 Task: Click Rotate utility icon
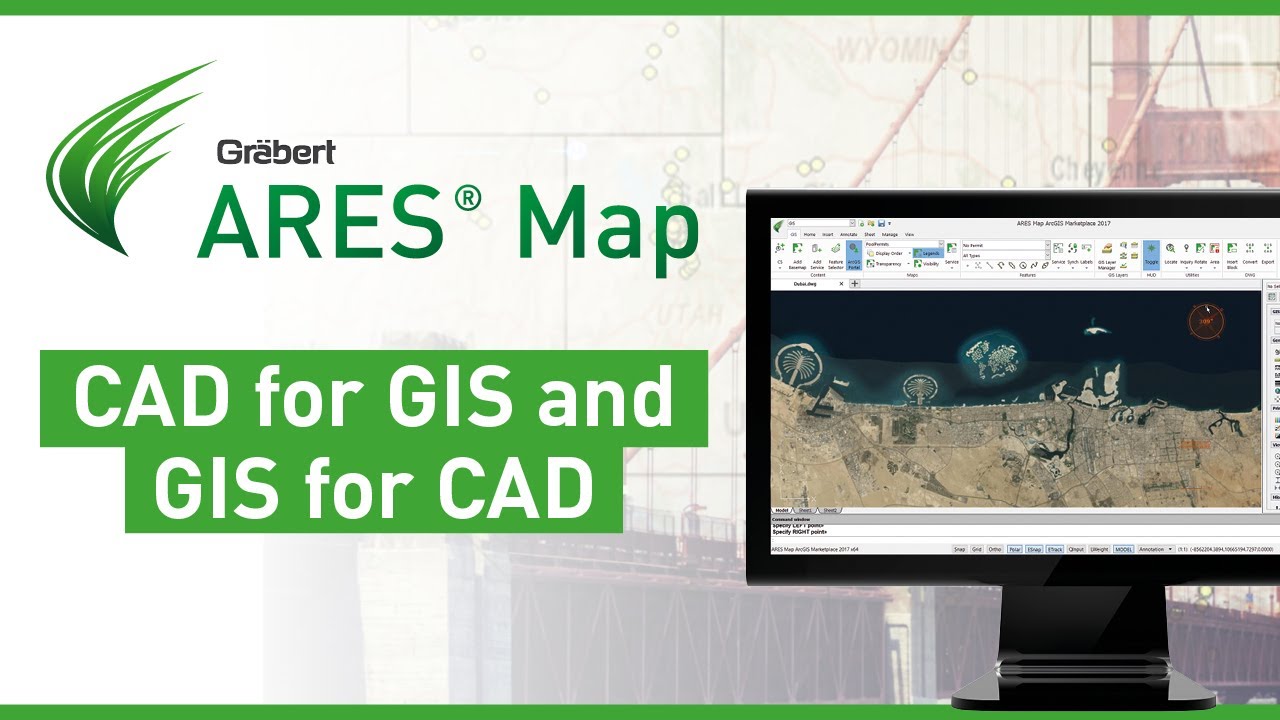[1200, 255]
